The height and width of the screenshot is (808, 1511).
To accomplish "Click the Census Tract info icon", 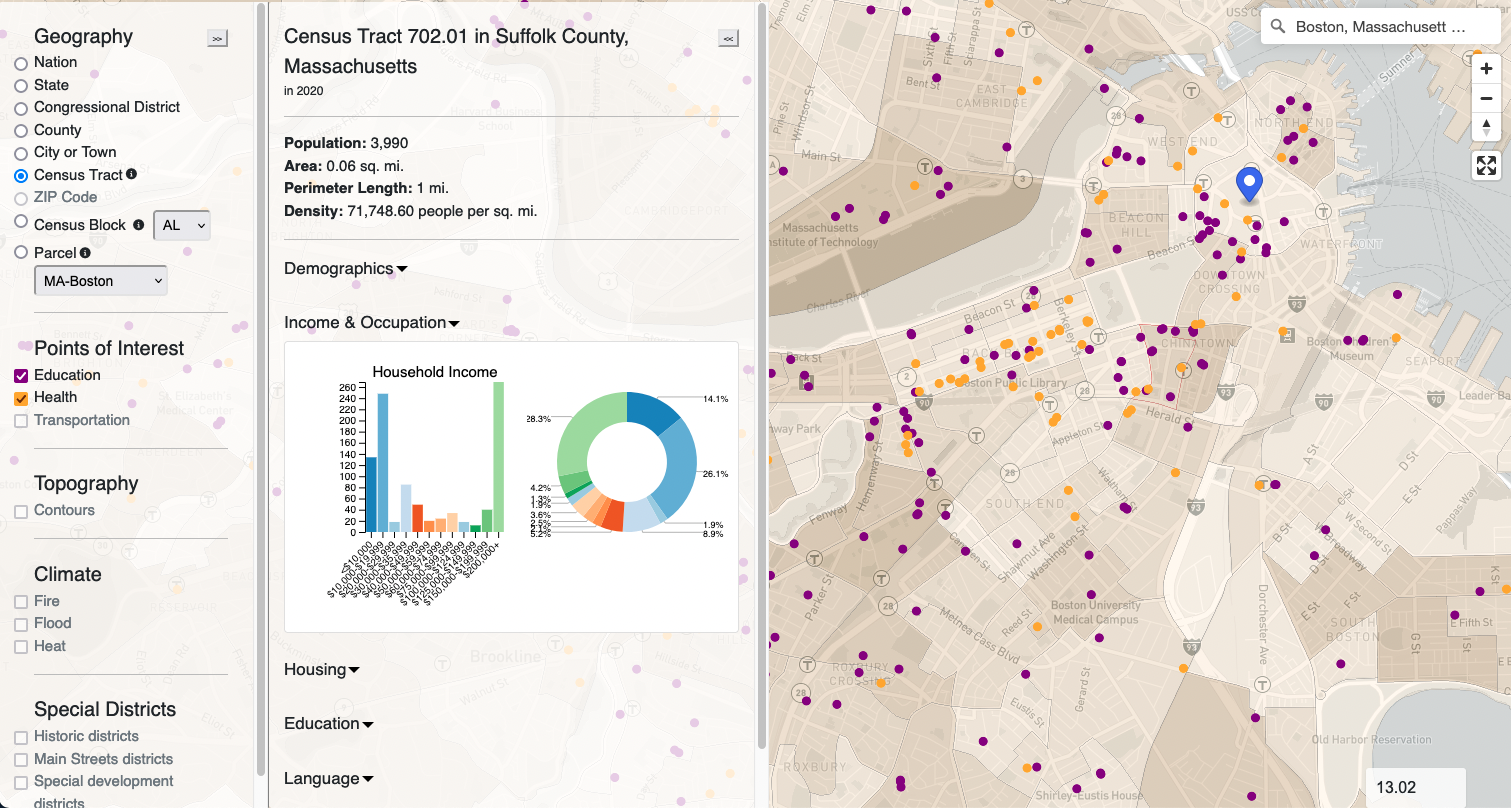I will (132, 174).
